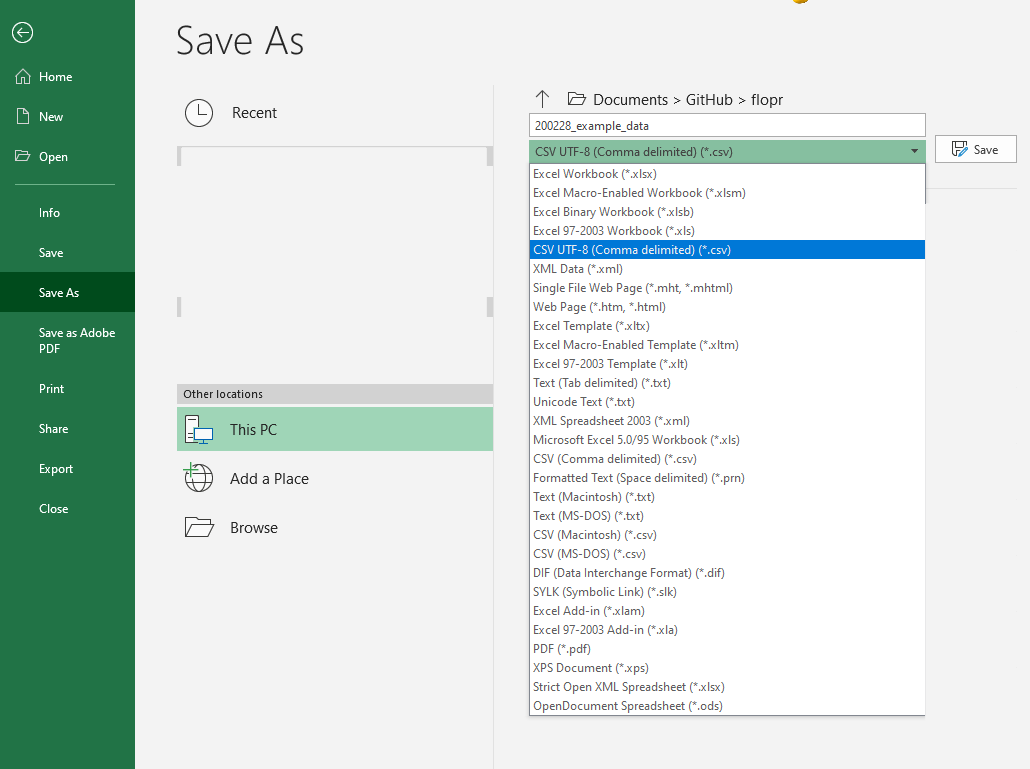Select DIF (Data Interchange Format)
This screenshot has width=1030, height=769.
(727, 573)
